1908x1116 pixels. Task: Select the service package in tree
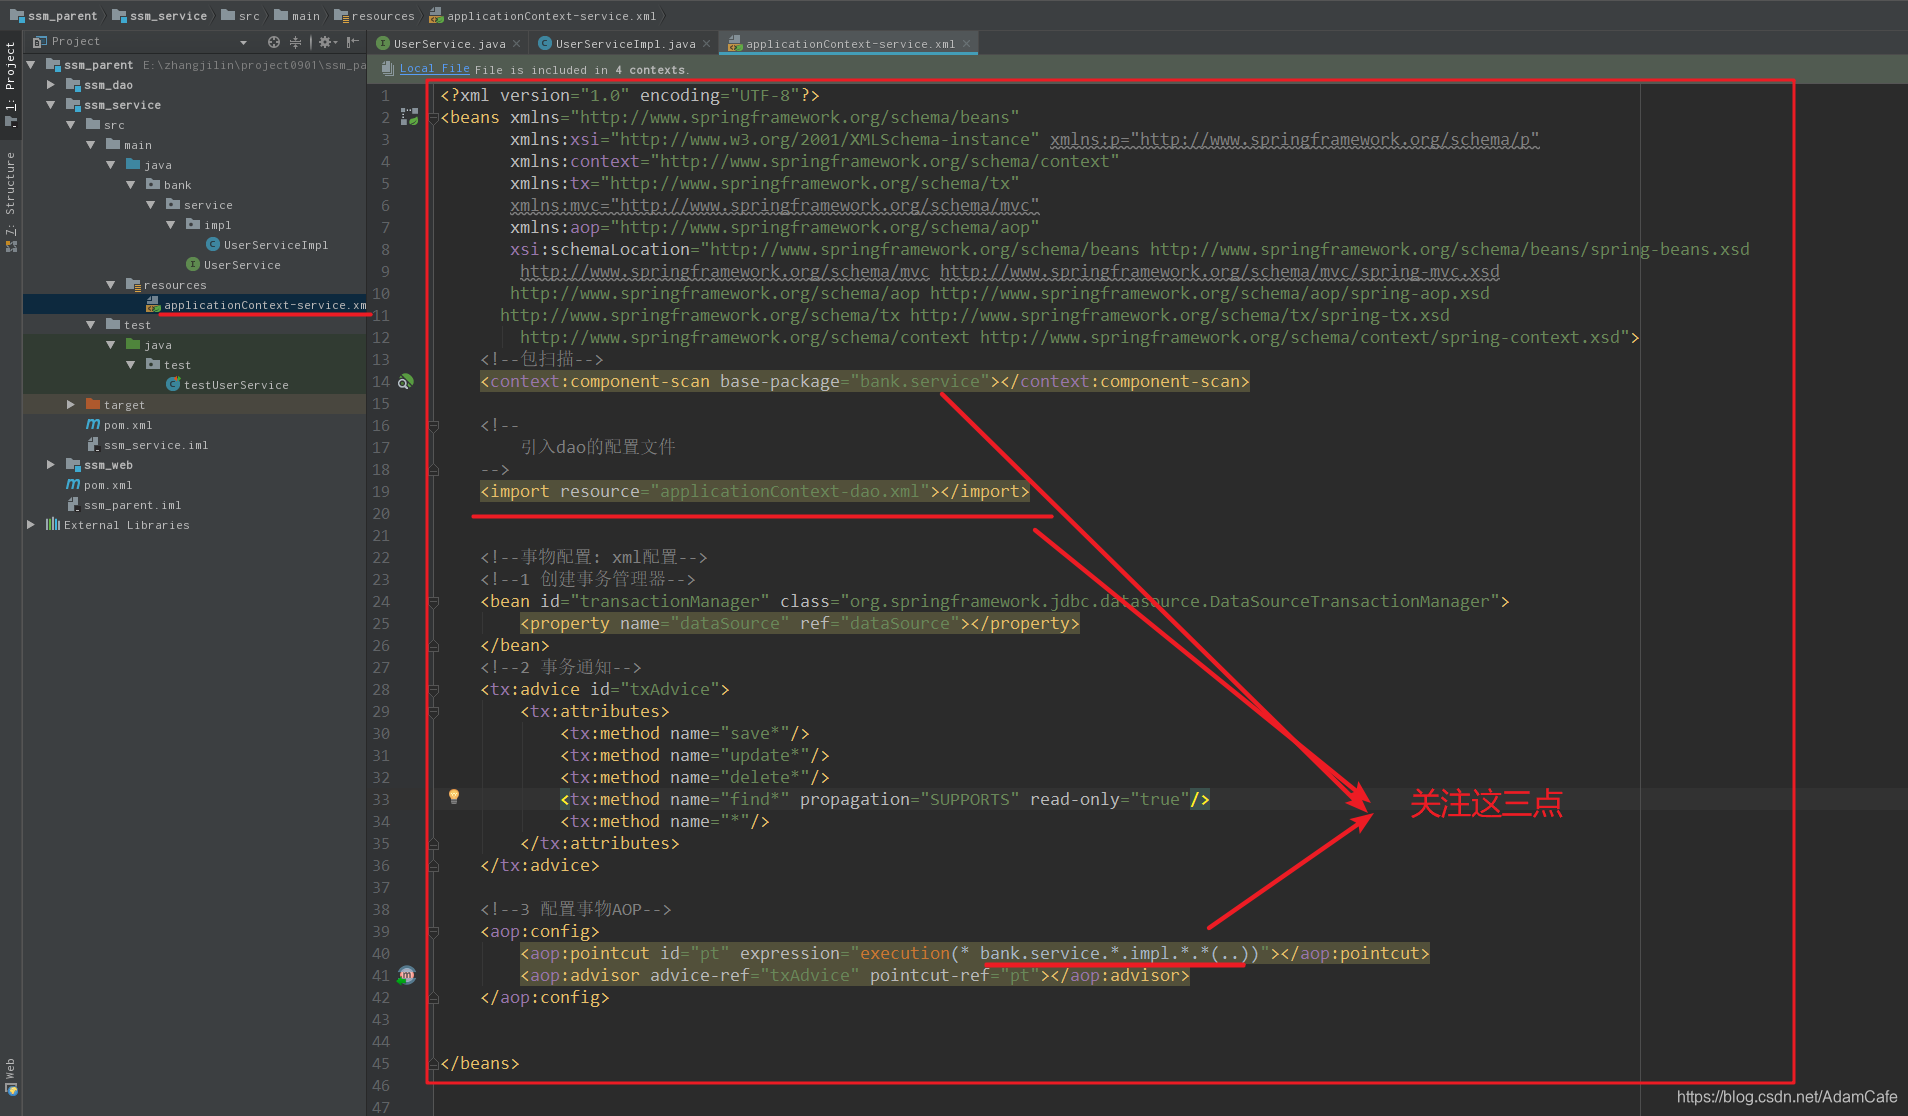tap(208, 205)
